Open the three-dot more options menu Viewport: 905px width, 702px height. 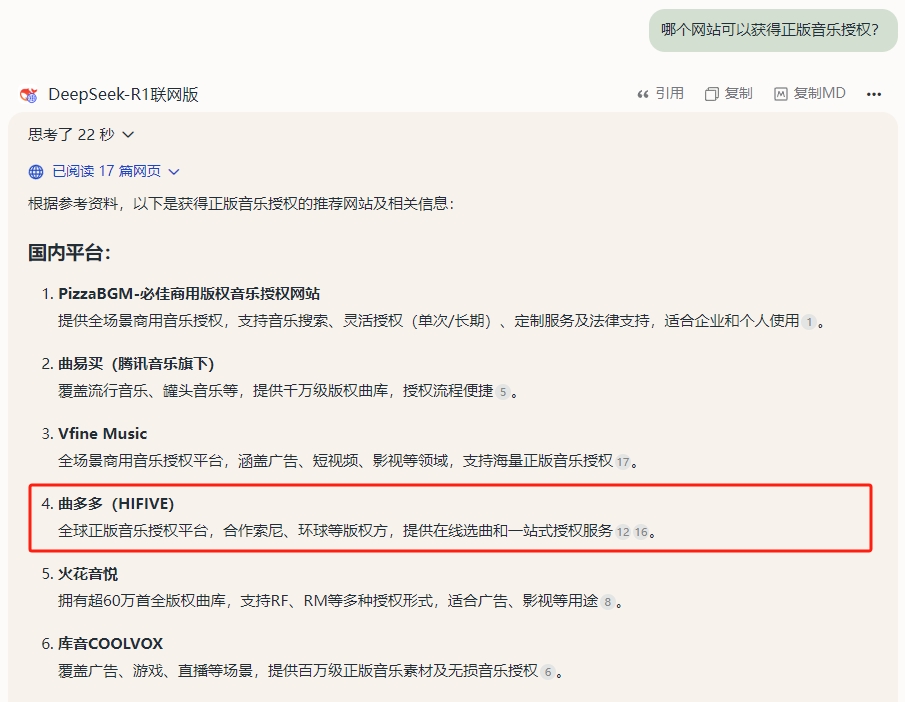[x=874, y=94]
